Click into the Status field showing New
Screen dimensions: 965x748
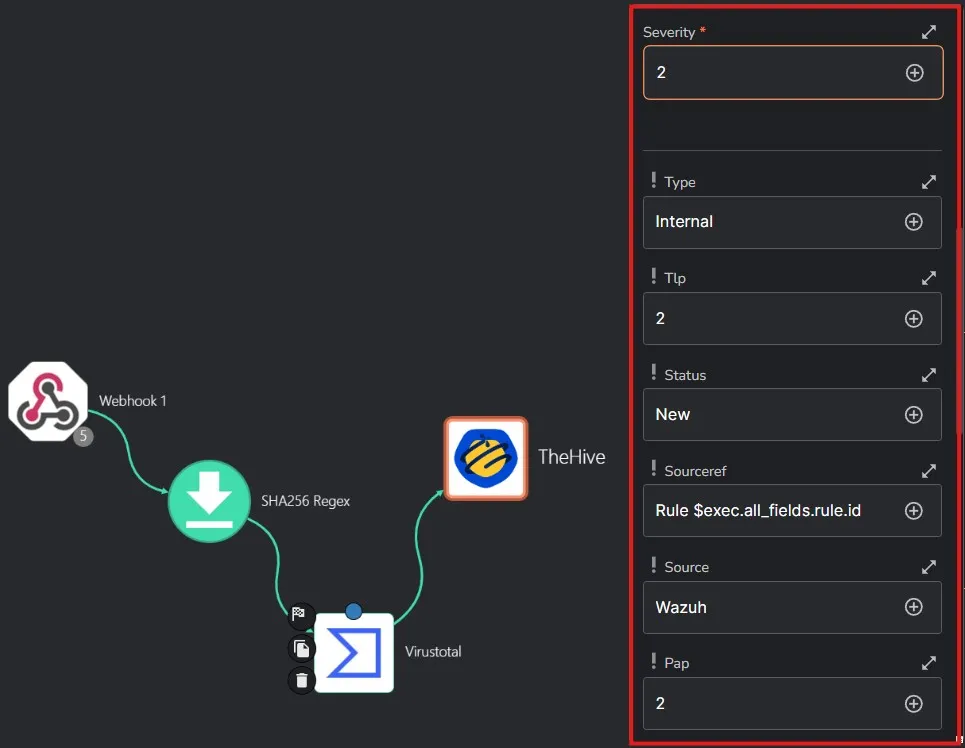coord(770,414)
